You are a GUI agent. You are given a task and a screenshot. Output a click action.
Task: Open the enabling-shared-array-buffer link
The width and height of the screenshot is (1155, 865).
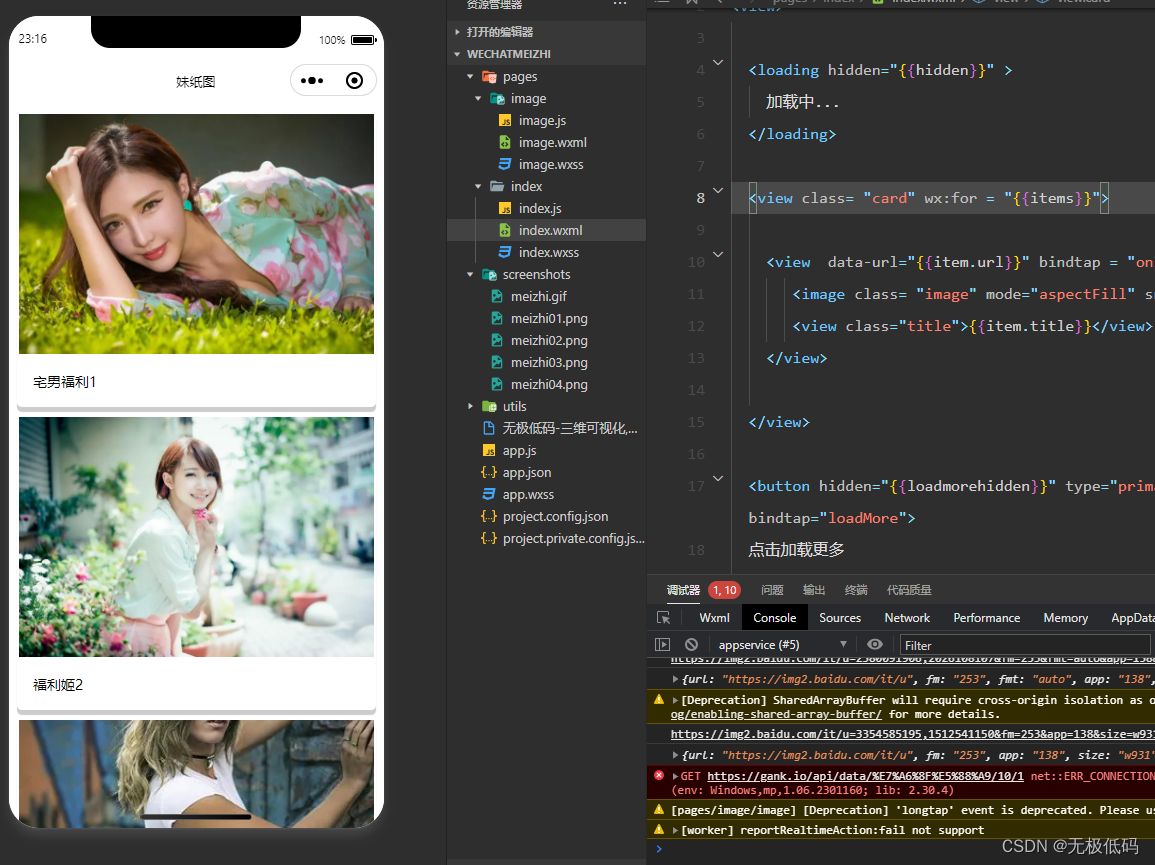(776, 714)
